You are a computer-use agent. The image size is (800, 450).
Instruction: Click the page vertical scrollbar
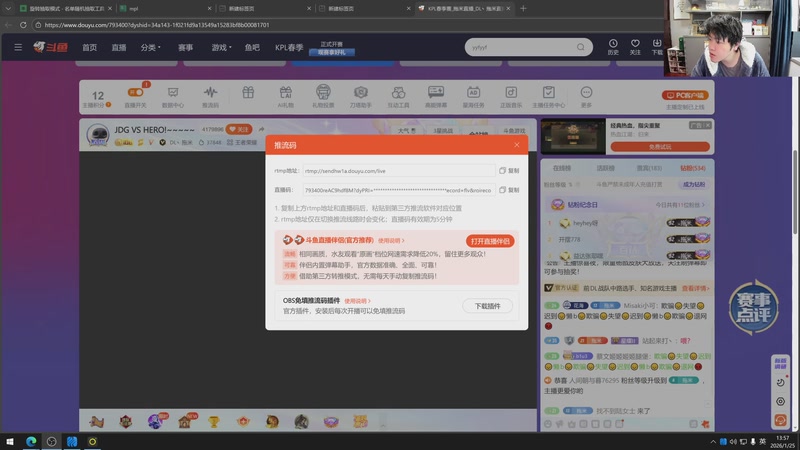796,190
